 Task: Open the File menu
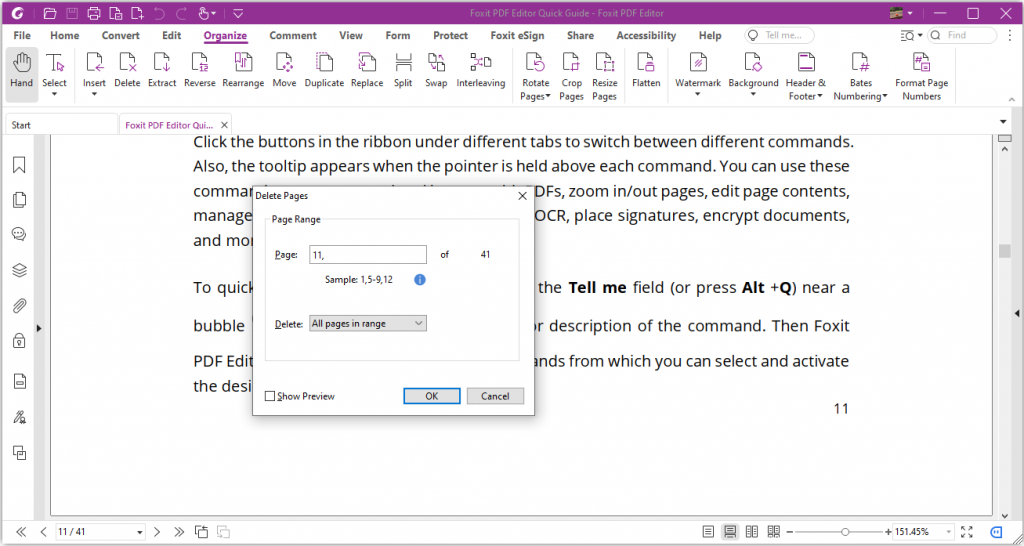pyautogui.click(x=22, y=35)
